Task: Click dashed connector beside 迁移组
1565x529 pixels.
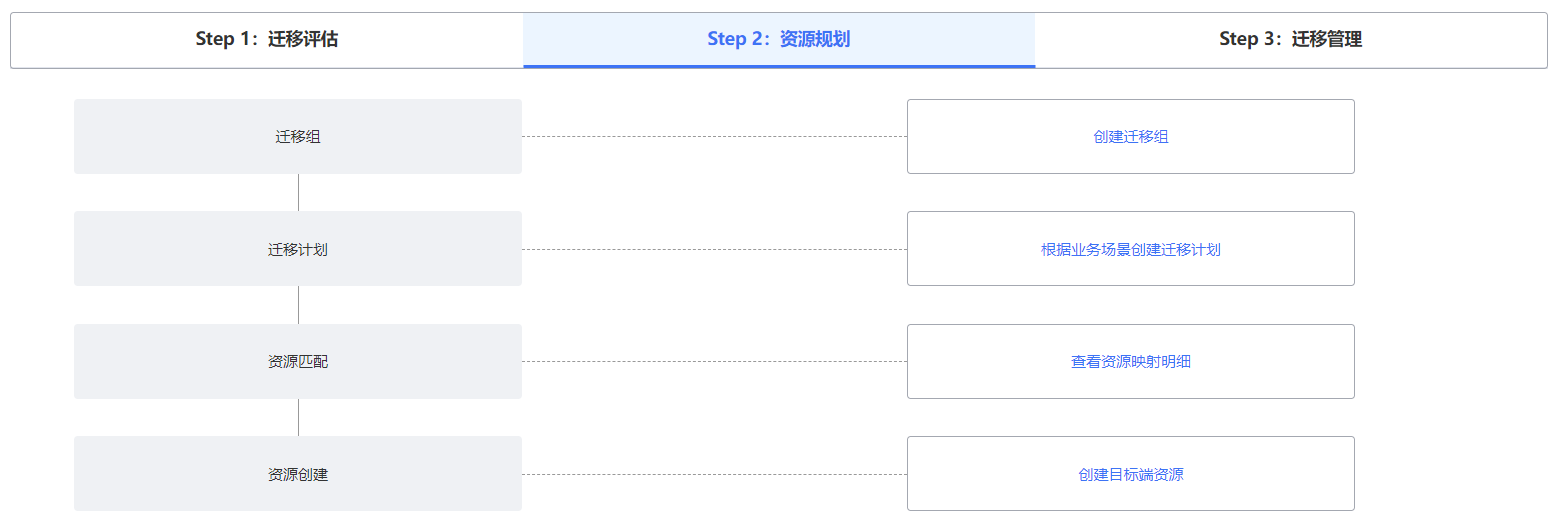Action: coord(714,136)
